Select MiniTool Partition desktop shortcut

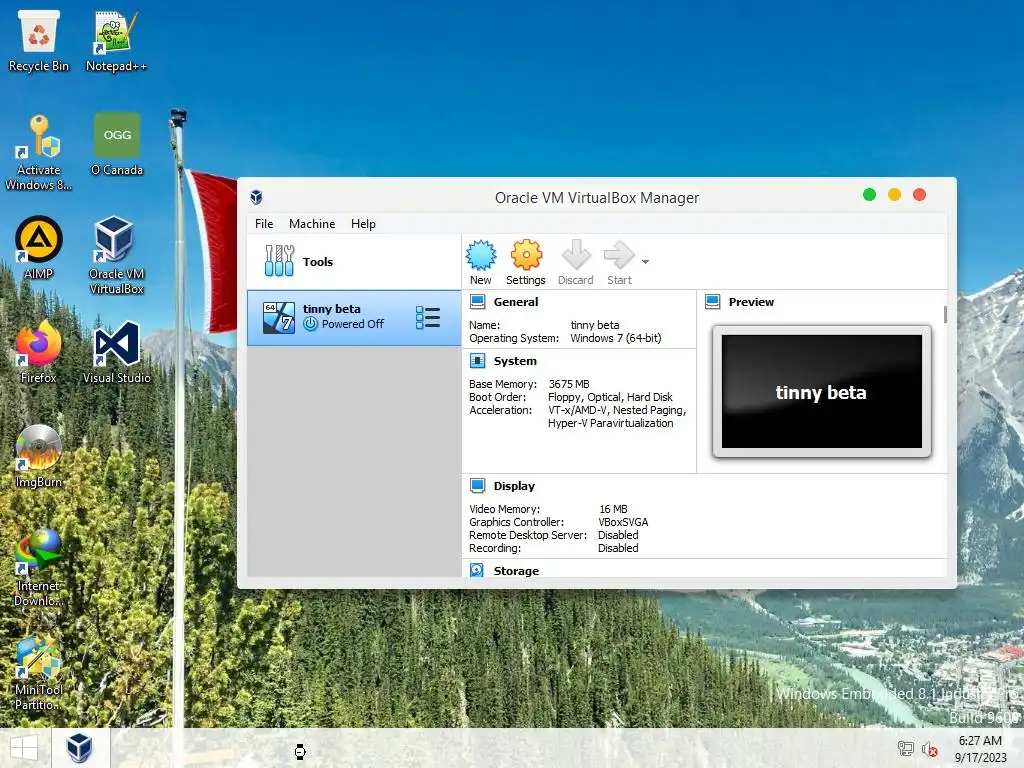point(39,671)
